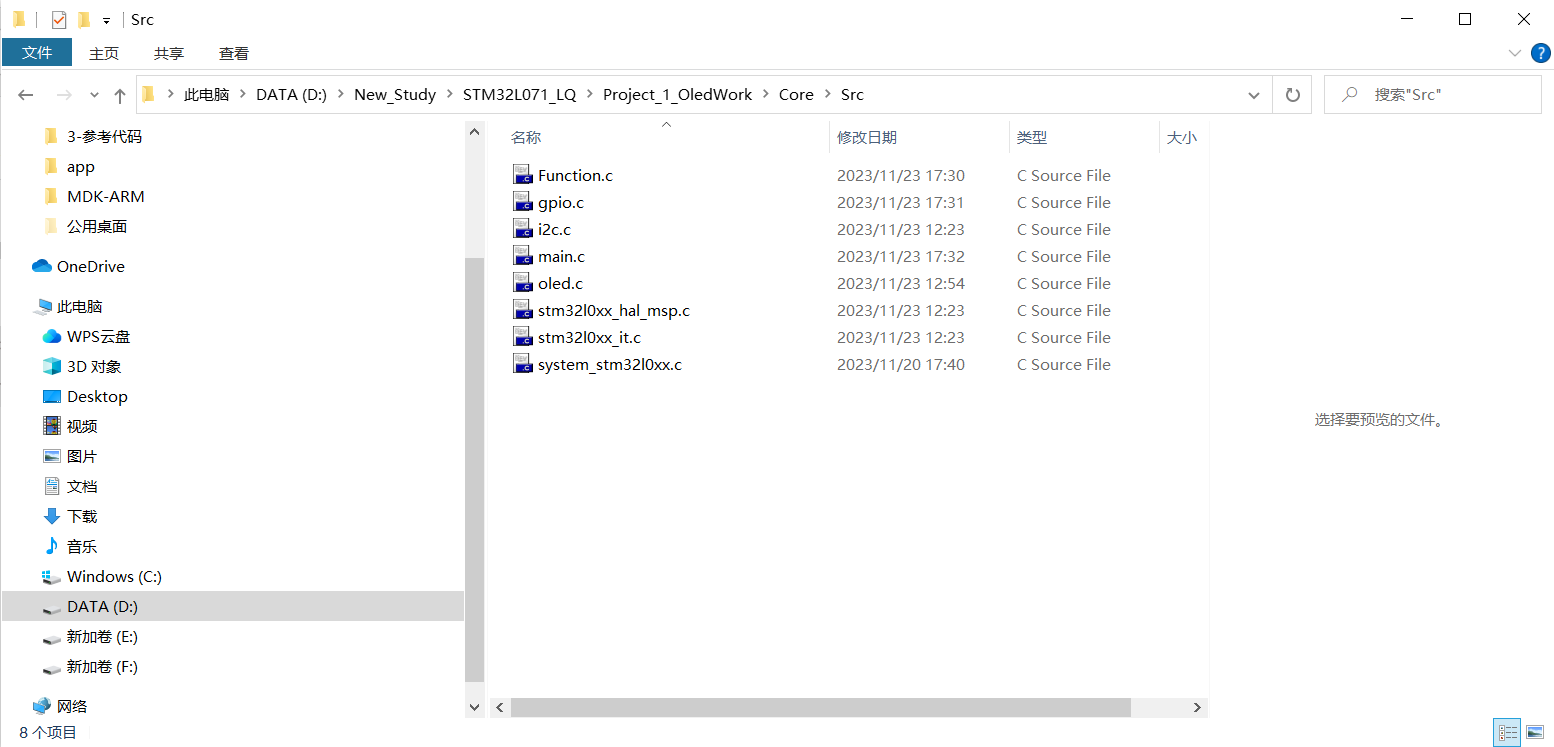Go up one folder level arrow
1554x747 pixels.
coord(120,95)
